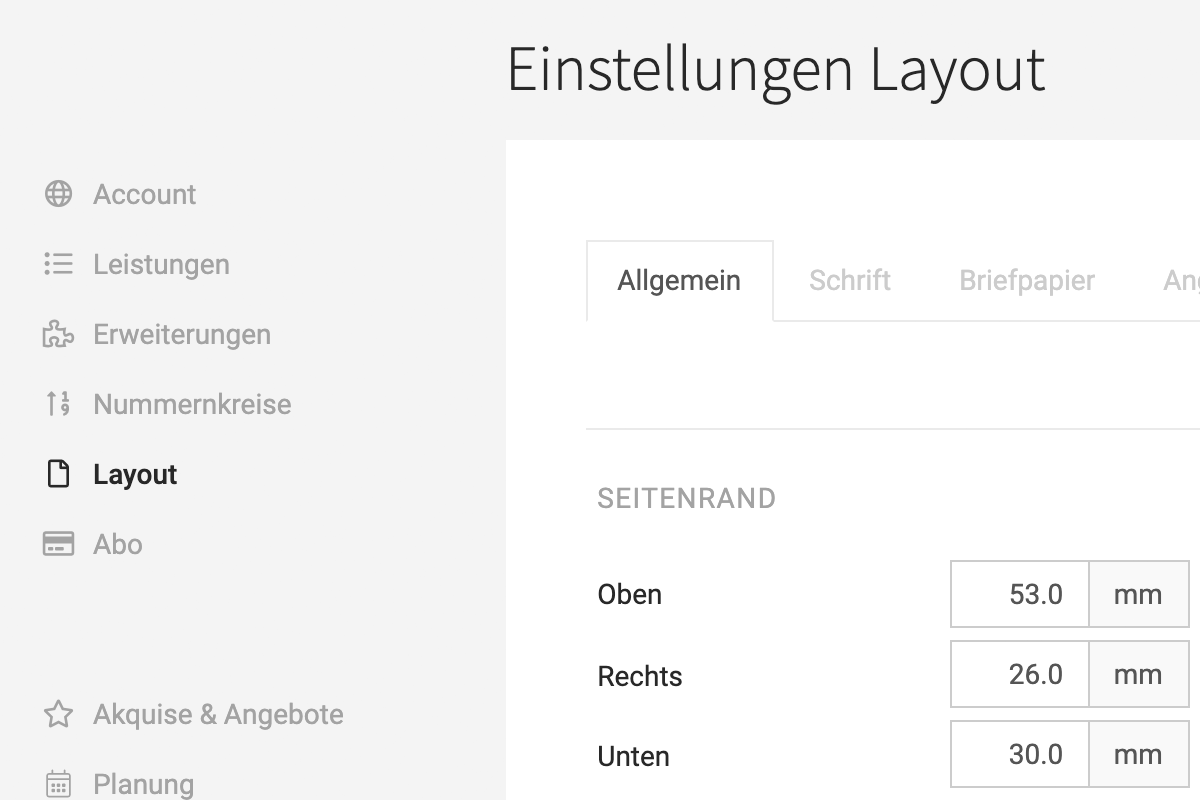Open the Abo subscription page
Viewport: 1200px width, 800px height.
click(118, 544)
